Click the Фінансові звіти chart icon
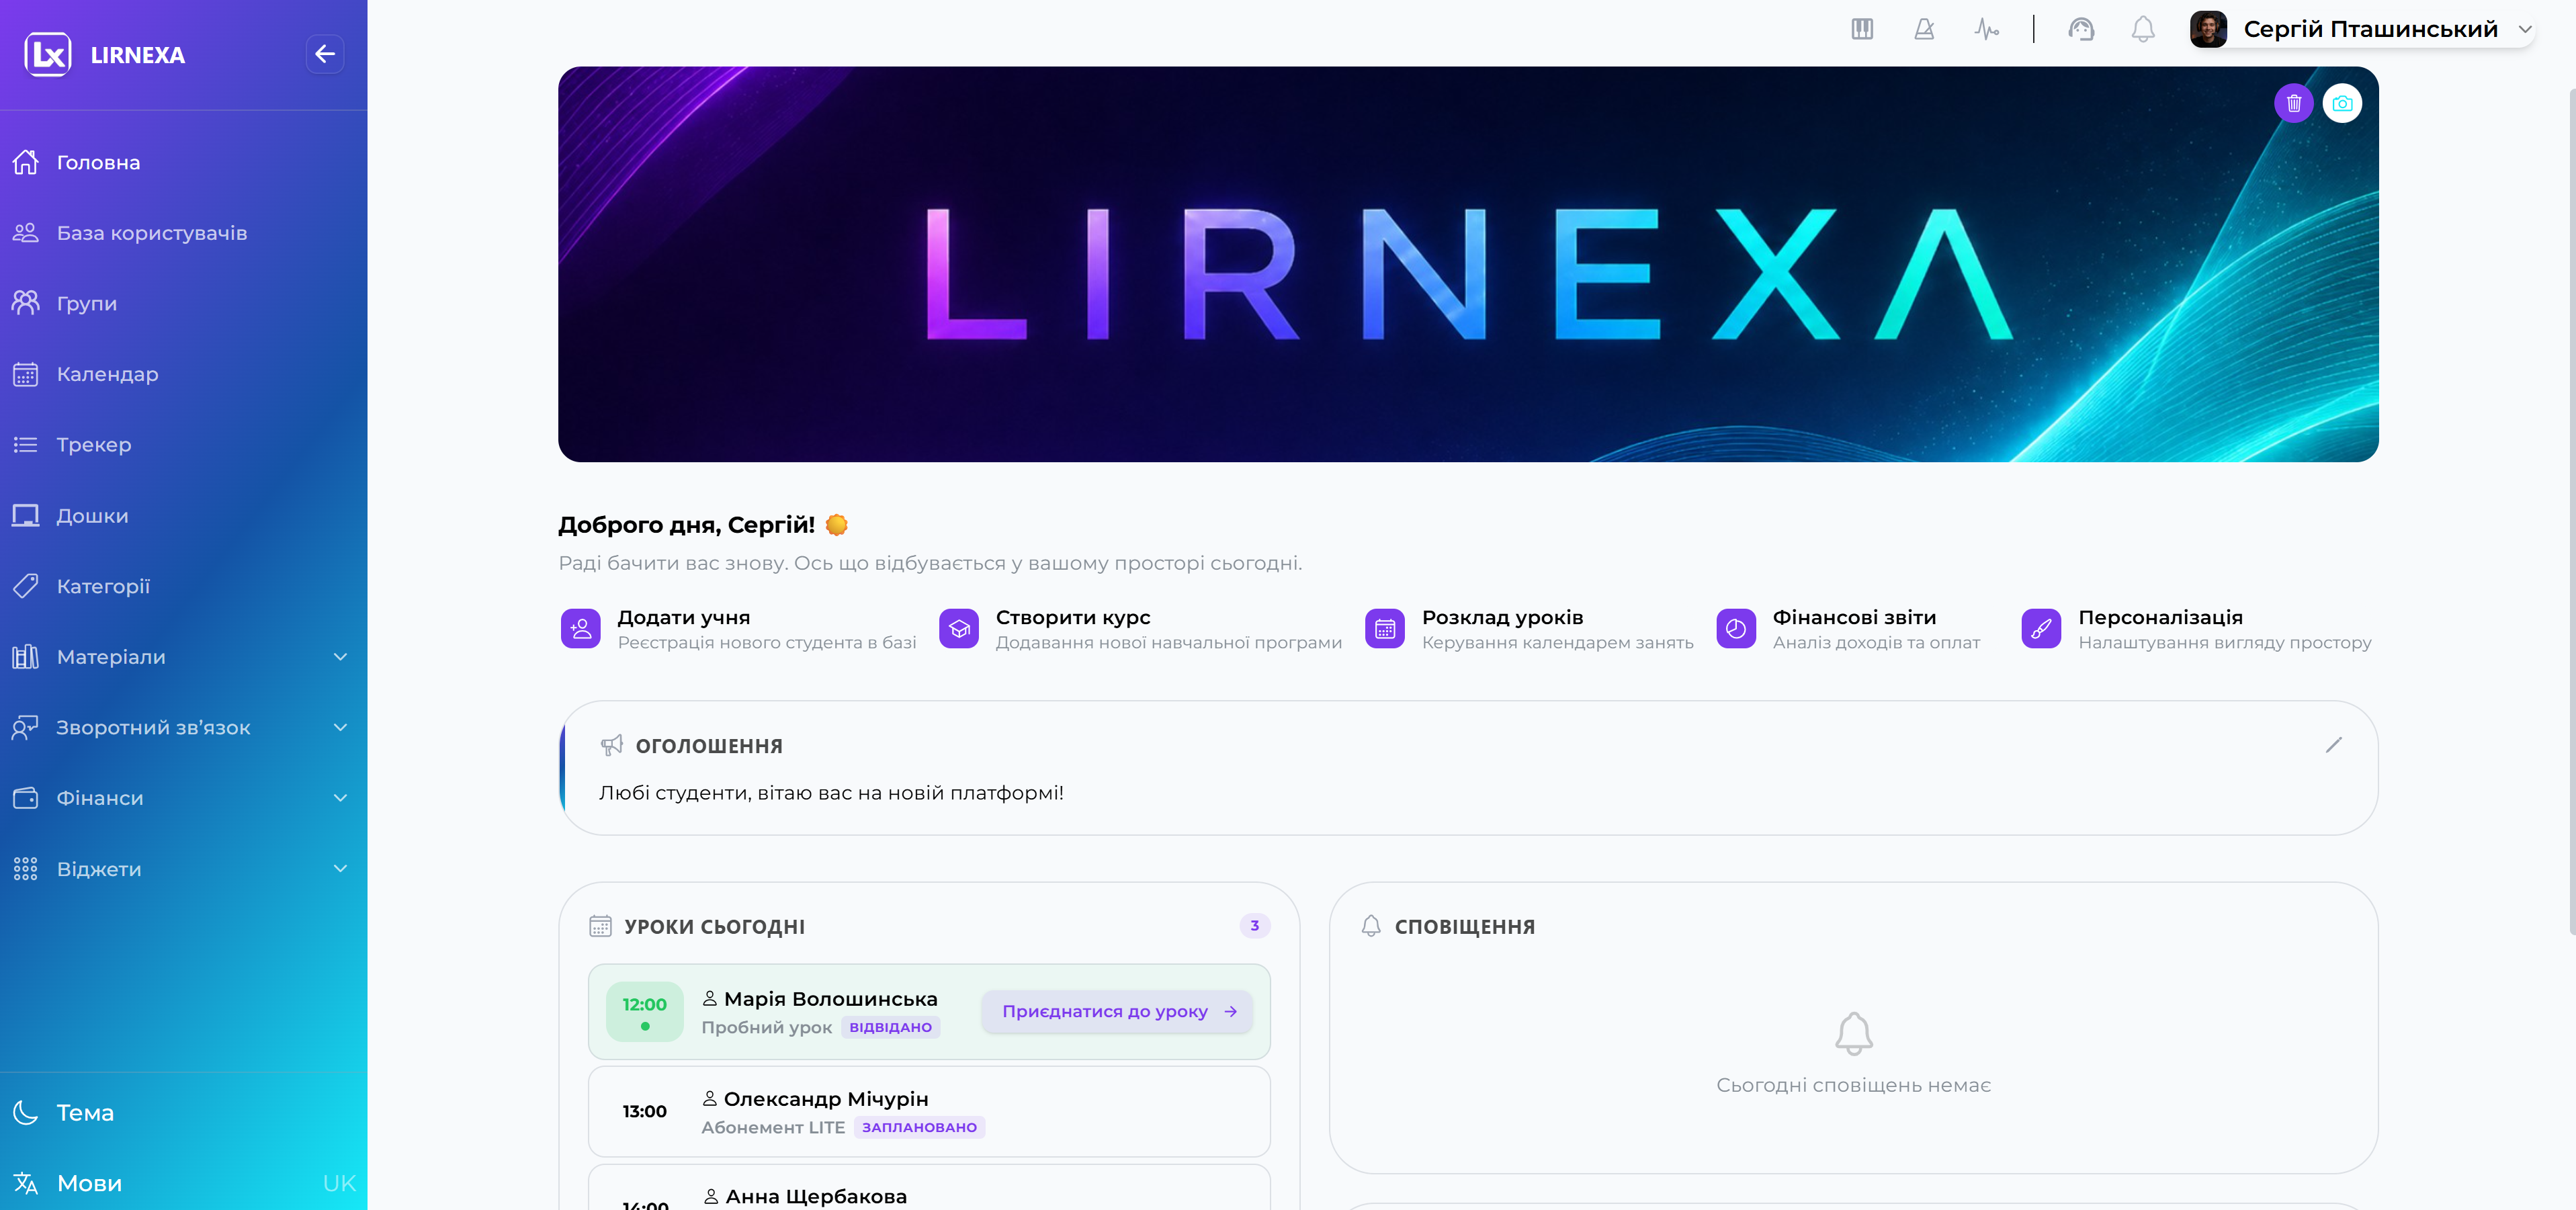 point(1736,629)
